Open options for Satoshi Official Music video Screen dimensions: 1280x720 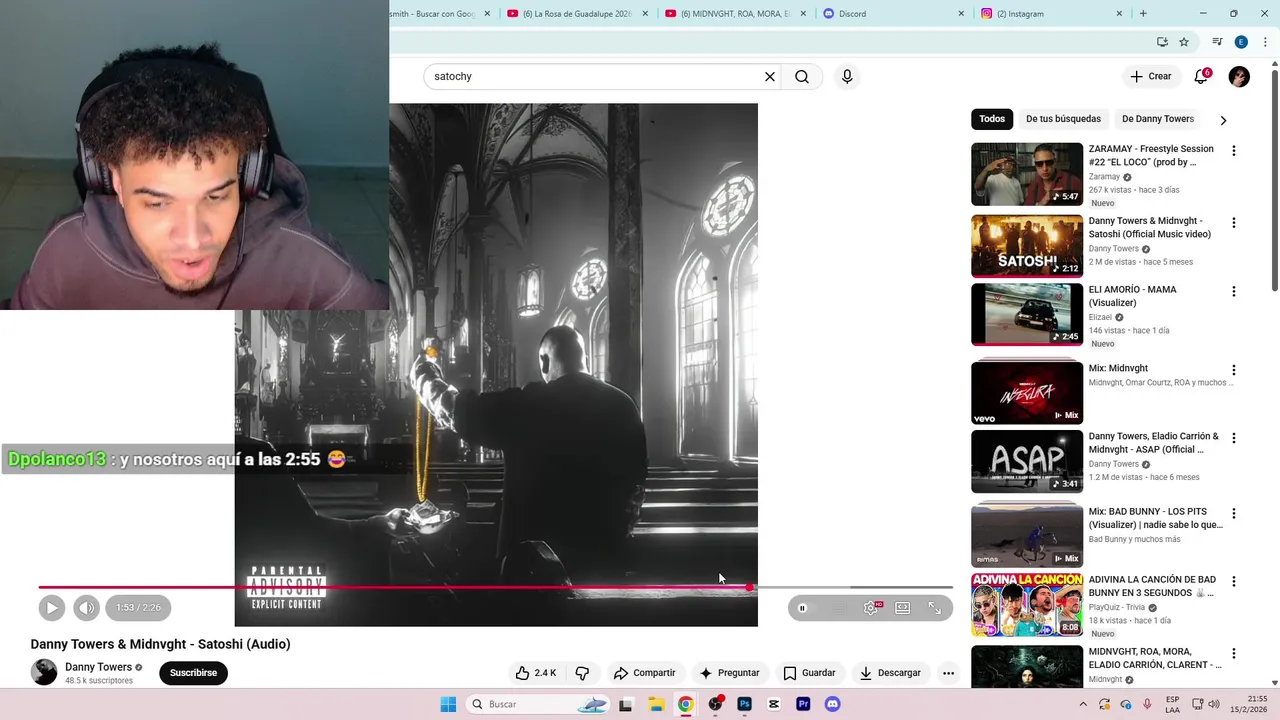(x=1233, y=223)
